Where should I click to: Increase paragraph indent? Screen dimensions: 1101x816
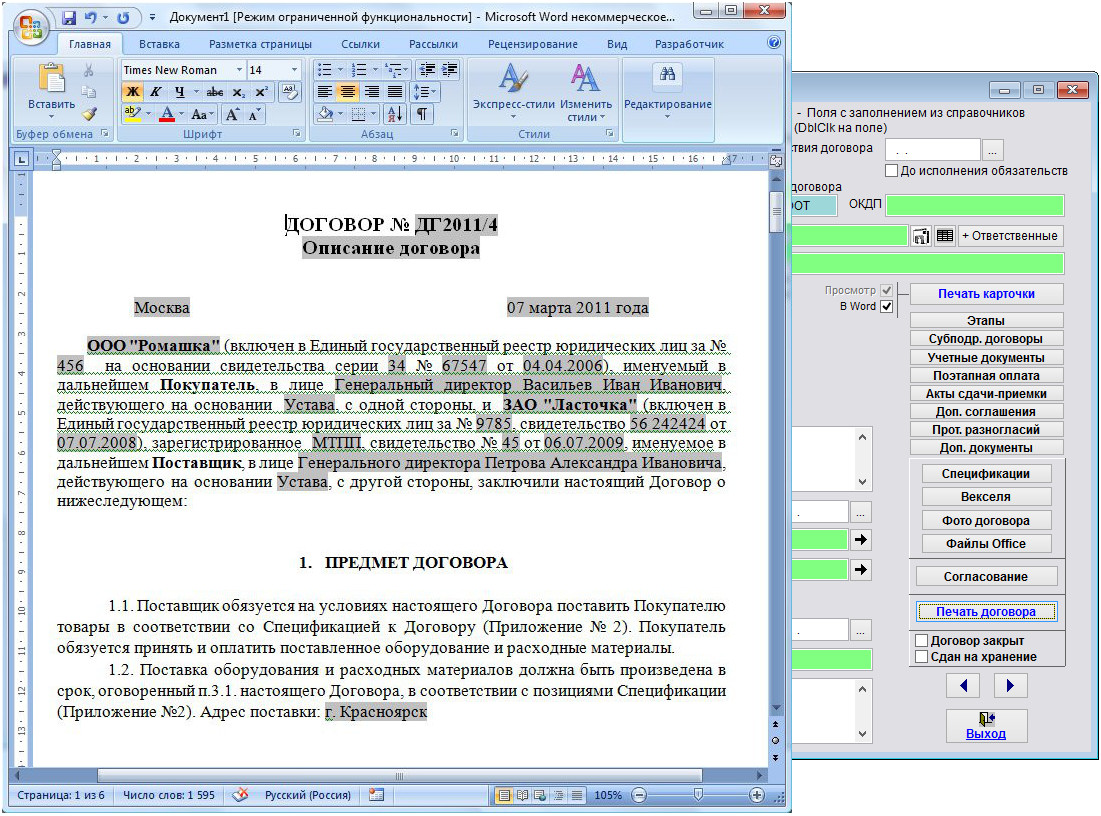(x=449, y=70)
